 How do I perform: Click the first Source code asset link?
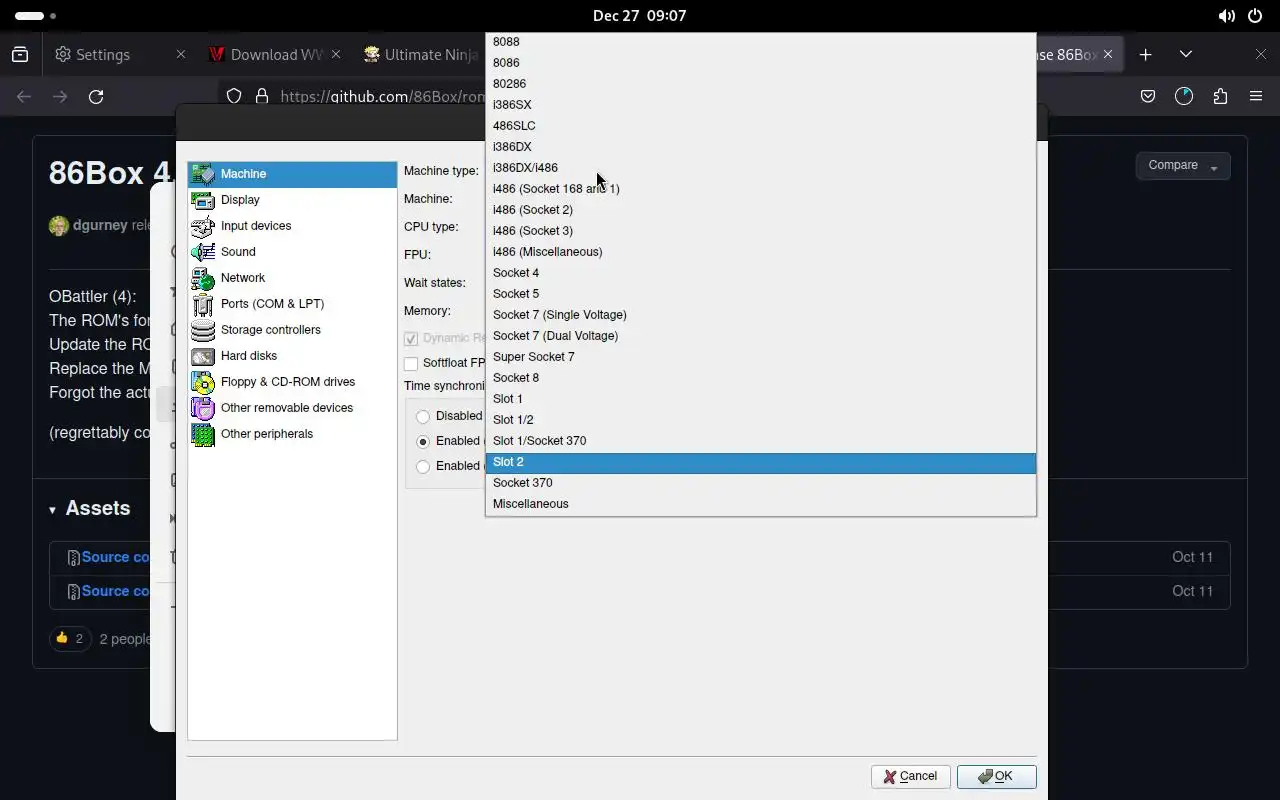coord(115,557)
